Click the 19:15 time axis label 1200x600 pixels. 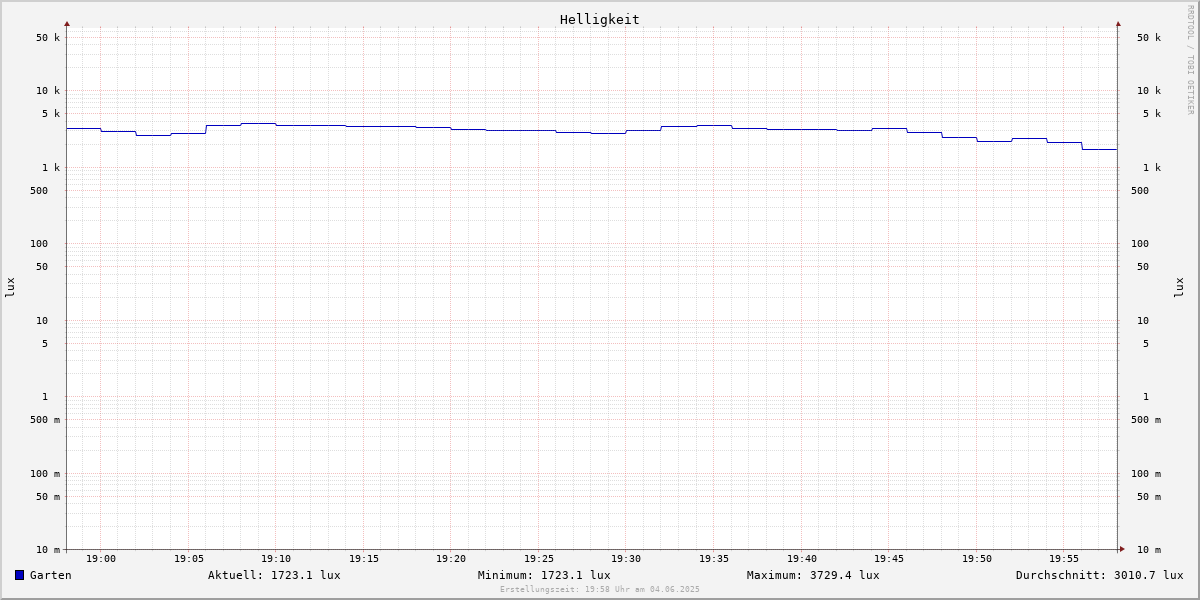point(364,559)
